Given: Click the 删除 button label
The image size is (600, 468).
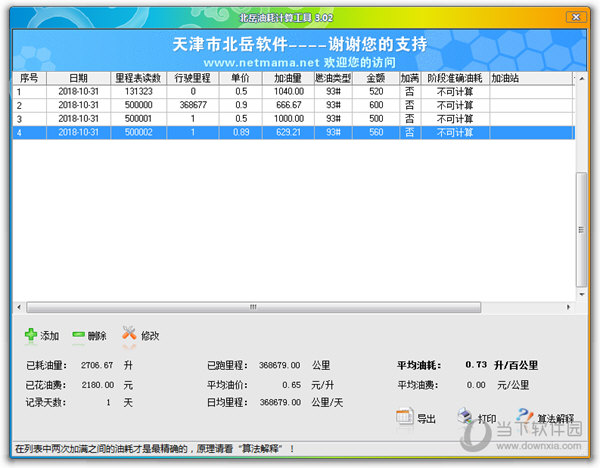Looking at the screenshot, I should click(x=97, y=336).
